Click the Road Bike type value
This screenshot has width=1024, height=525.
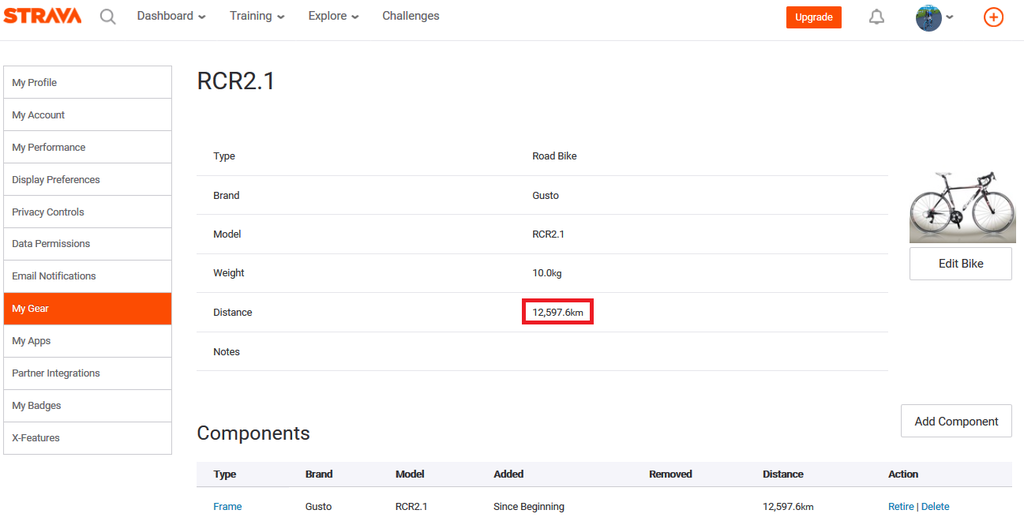tap(554, 156)
